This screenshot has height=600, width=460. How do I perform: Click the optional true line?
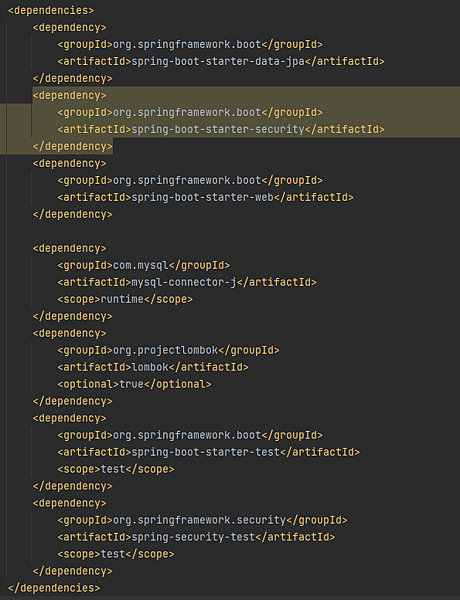[x=134, y=384]
